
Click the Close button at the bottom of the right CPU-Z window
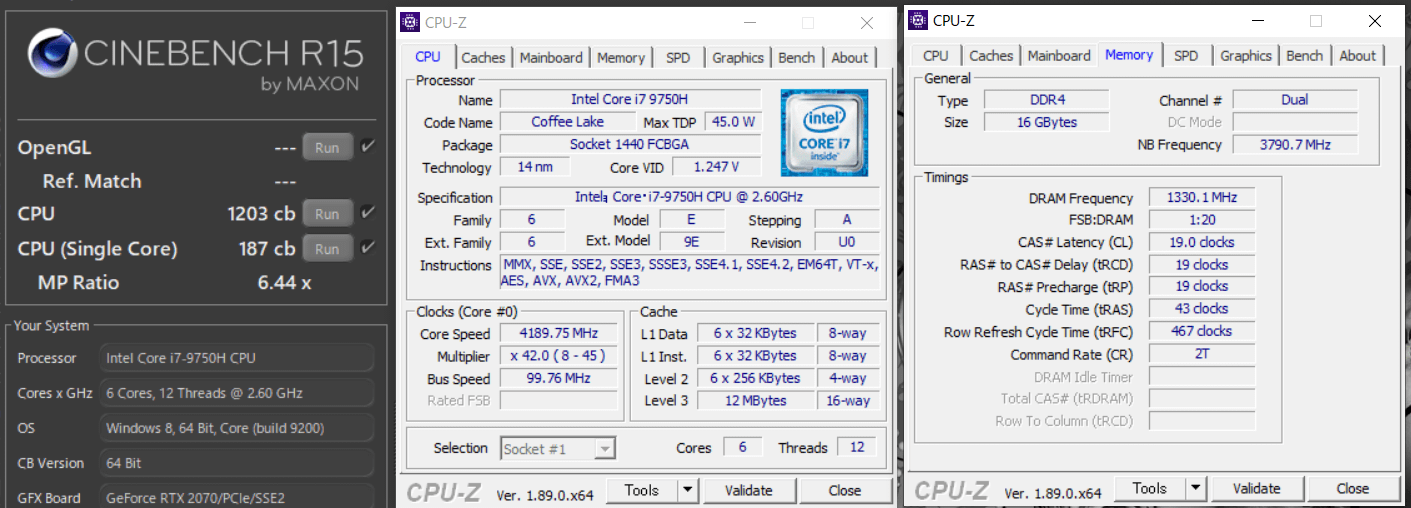pyautogui.click(x=1352, y=488)
